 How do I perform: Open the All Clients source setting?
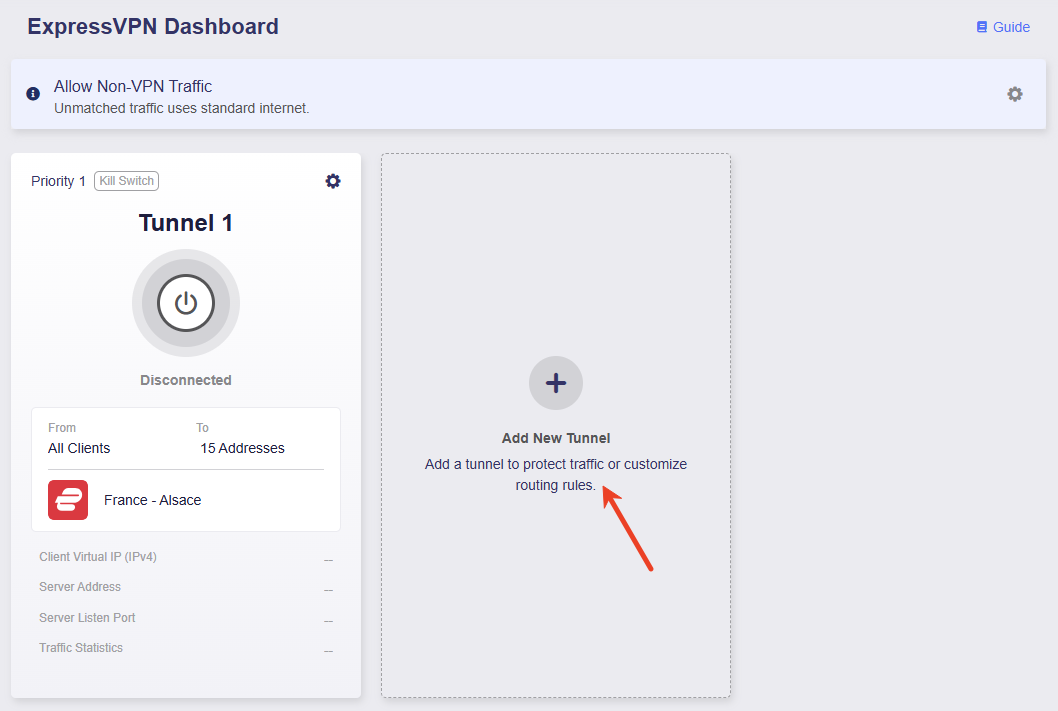[79, 448]
